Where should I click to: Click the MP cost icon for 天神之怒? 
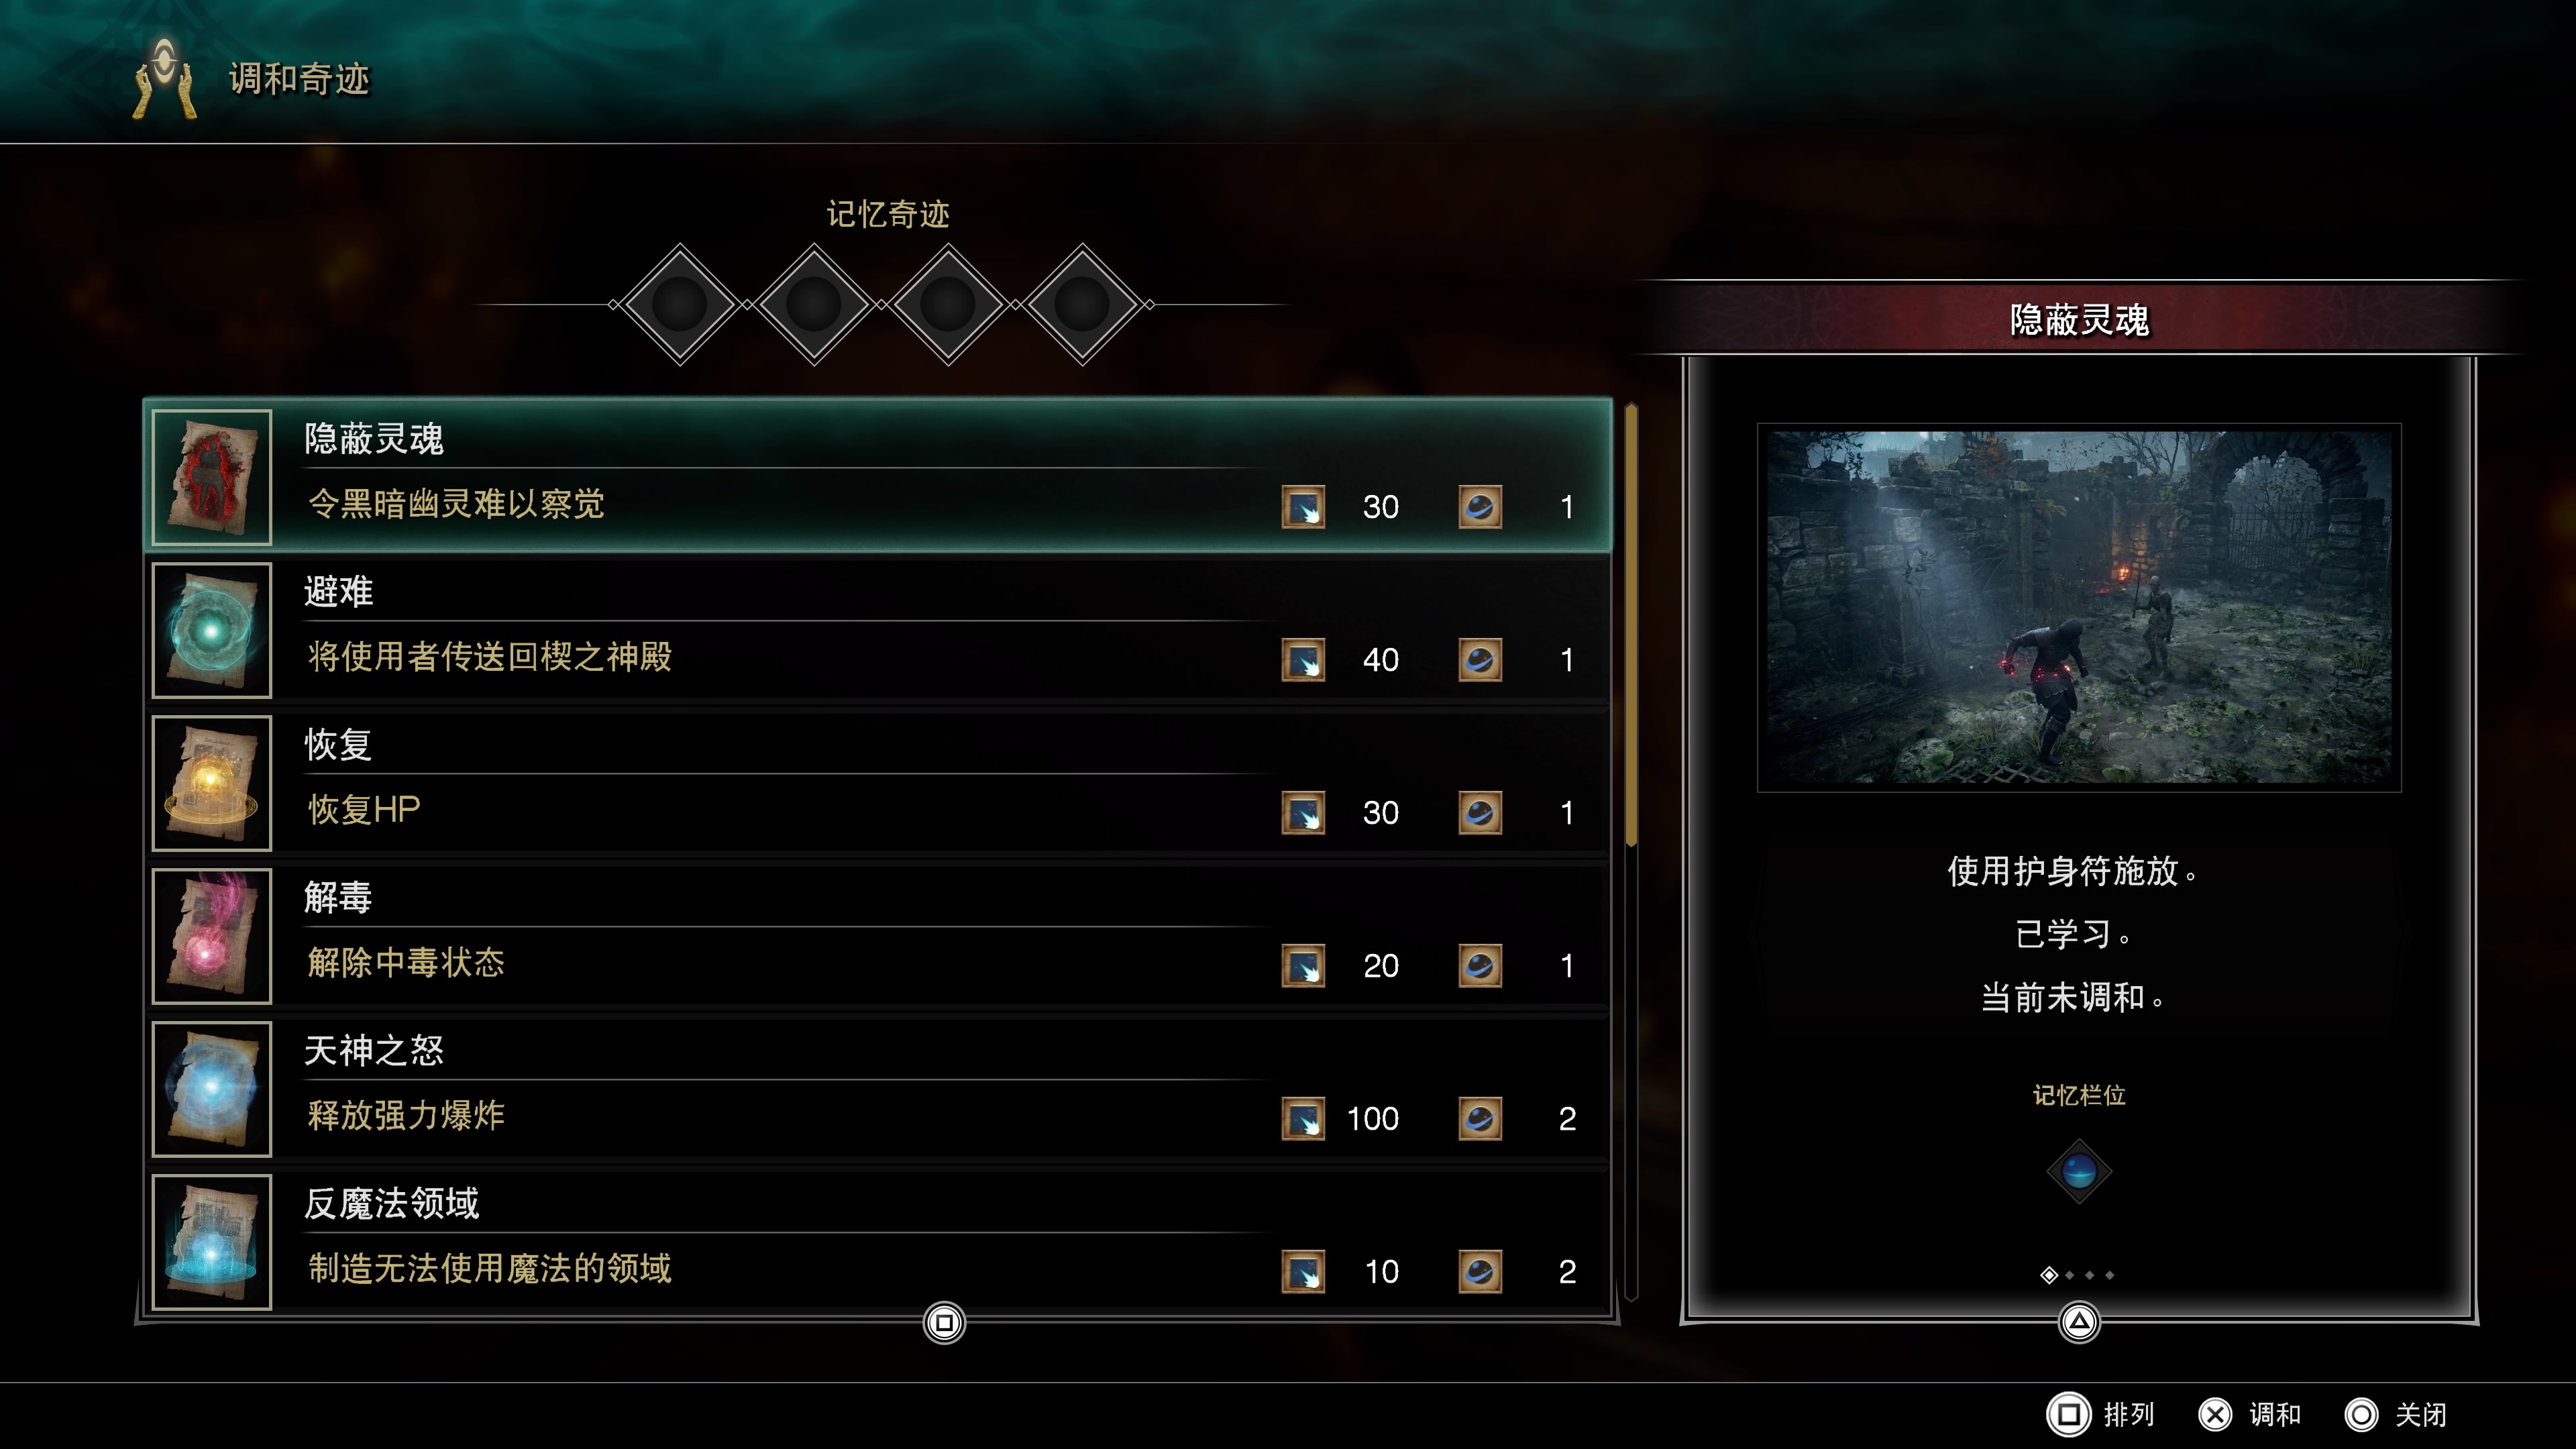pos(1303,1118)
